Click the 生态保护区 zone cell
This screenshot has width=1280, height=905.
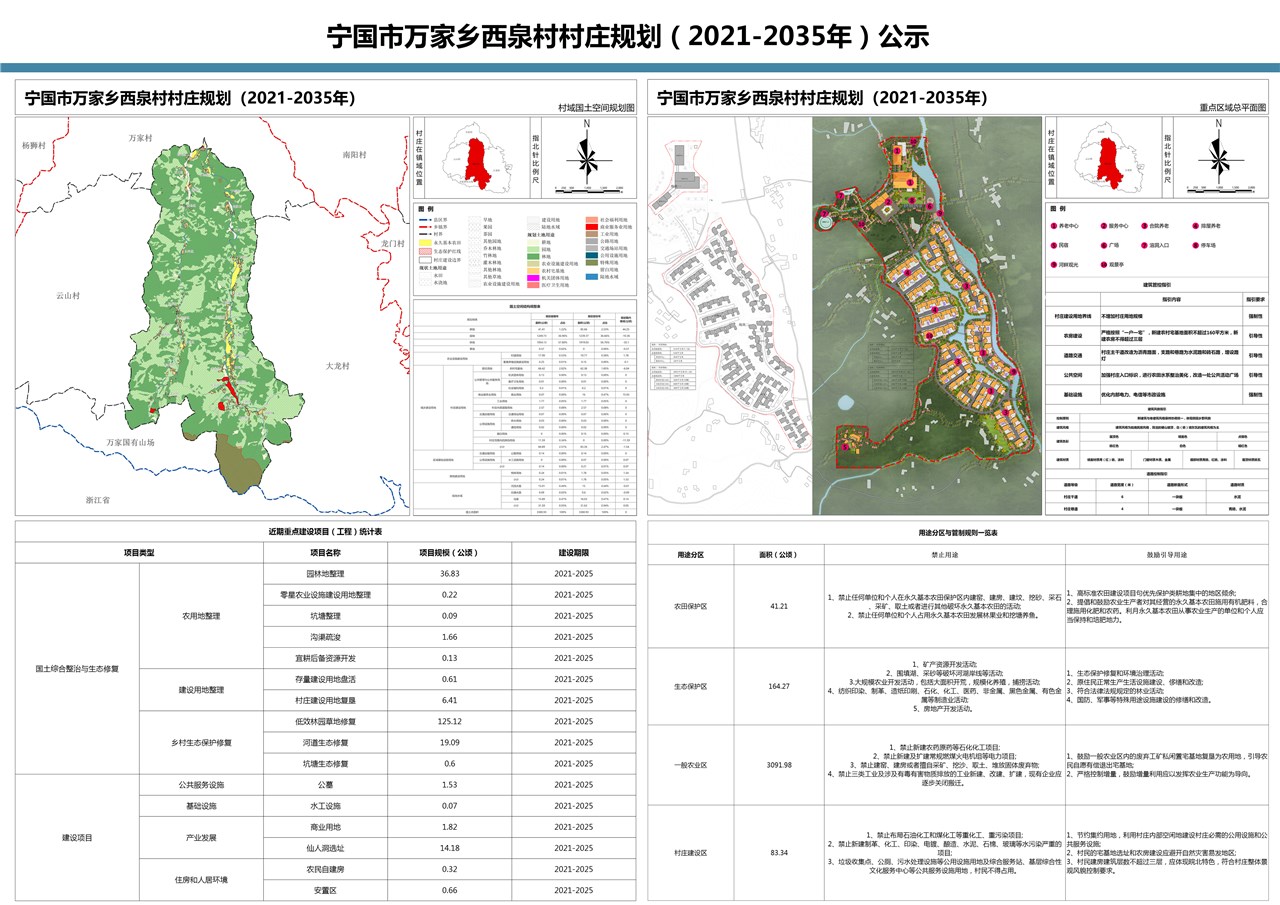[x=691, y=686]
